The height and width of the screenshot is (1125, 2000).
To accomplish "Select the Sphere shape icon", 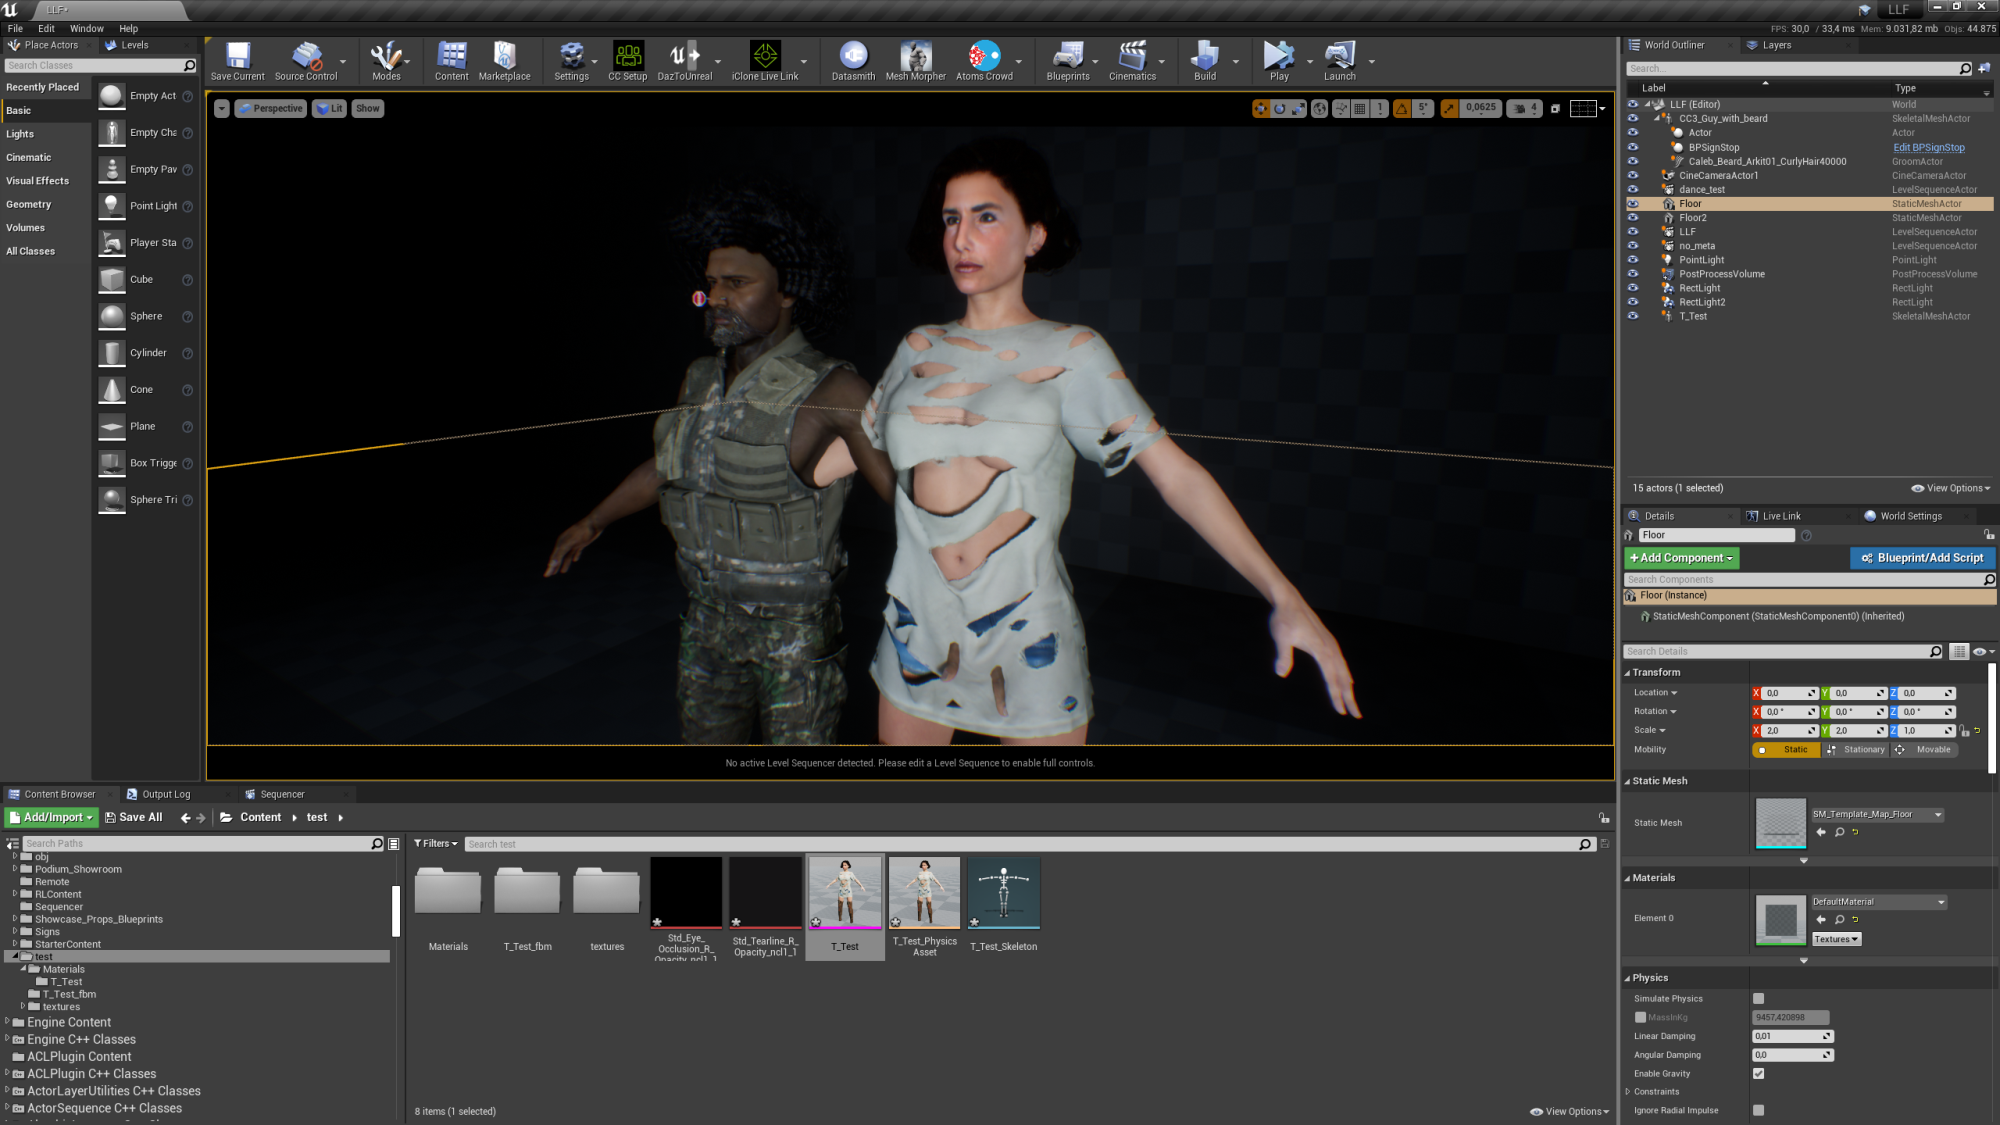I will [x=112, y=317].
